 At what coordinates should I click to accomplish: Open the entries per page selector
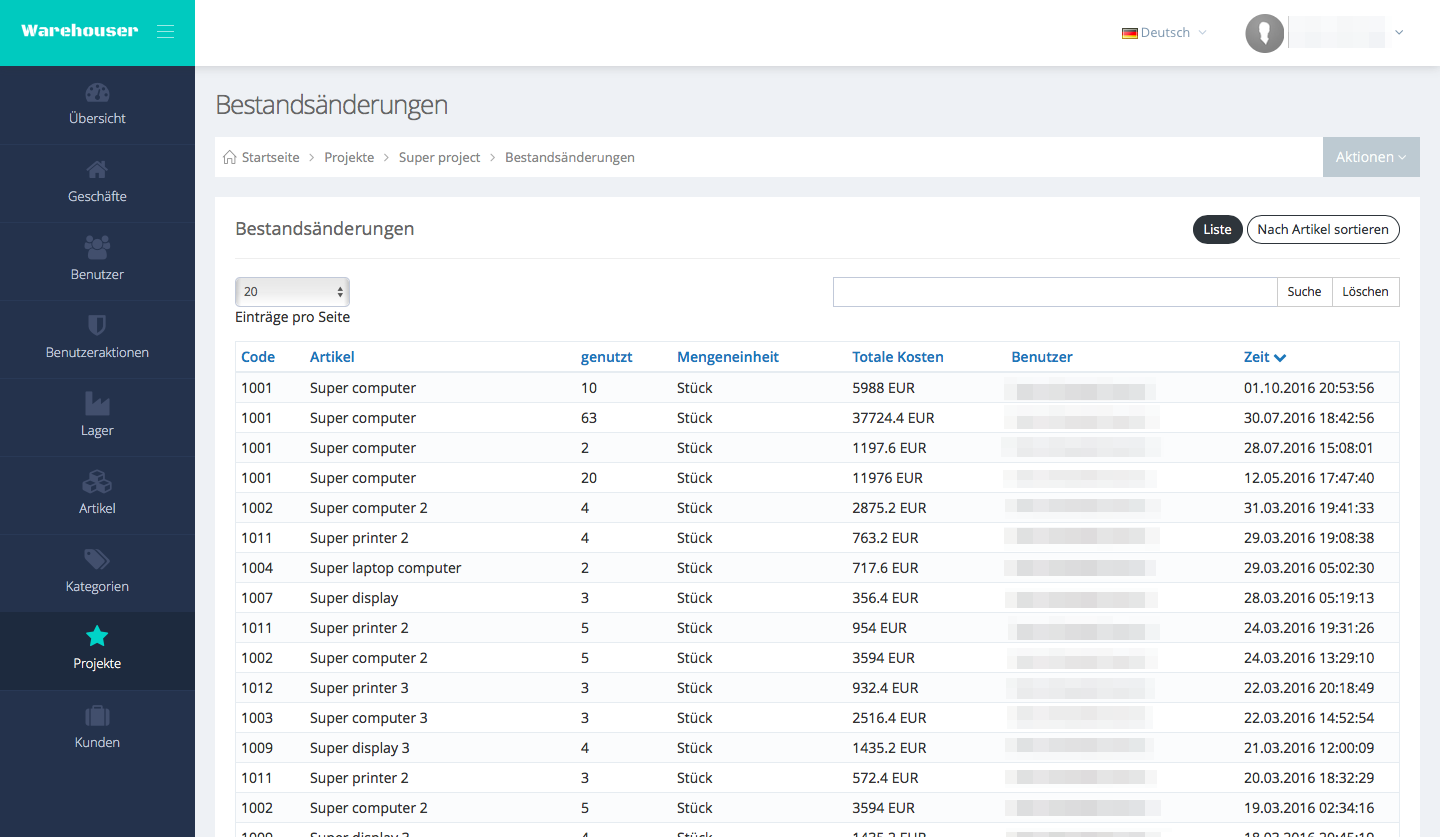pos(292,292)
